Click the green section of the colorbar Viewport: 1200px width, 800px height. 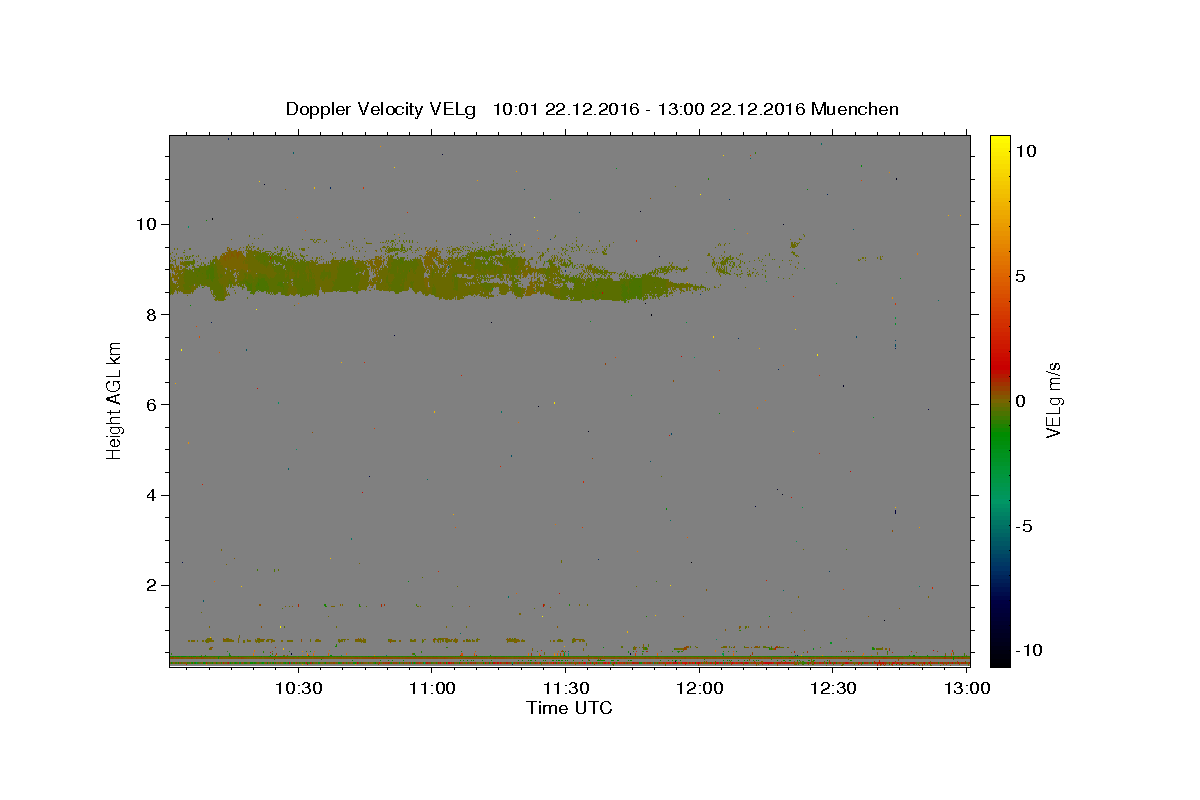coord(999,450)
